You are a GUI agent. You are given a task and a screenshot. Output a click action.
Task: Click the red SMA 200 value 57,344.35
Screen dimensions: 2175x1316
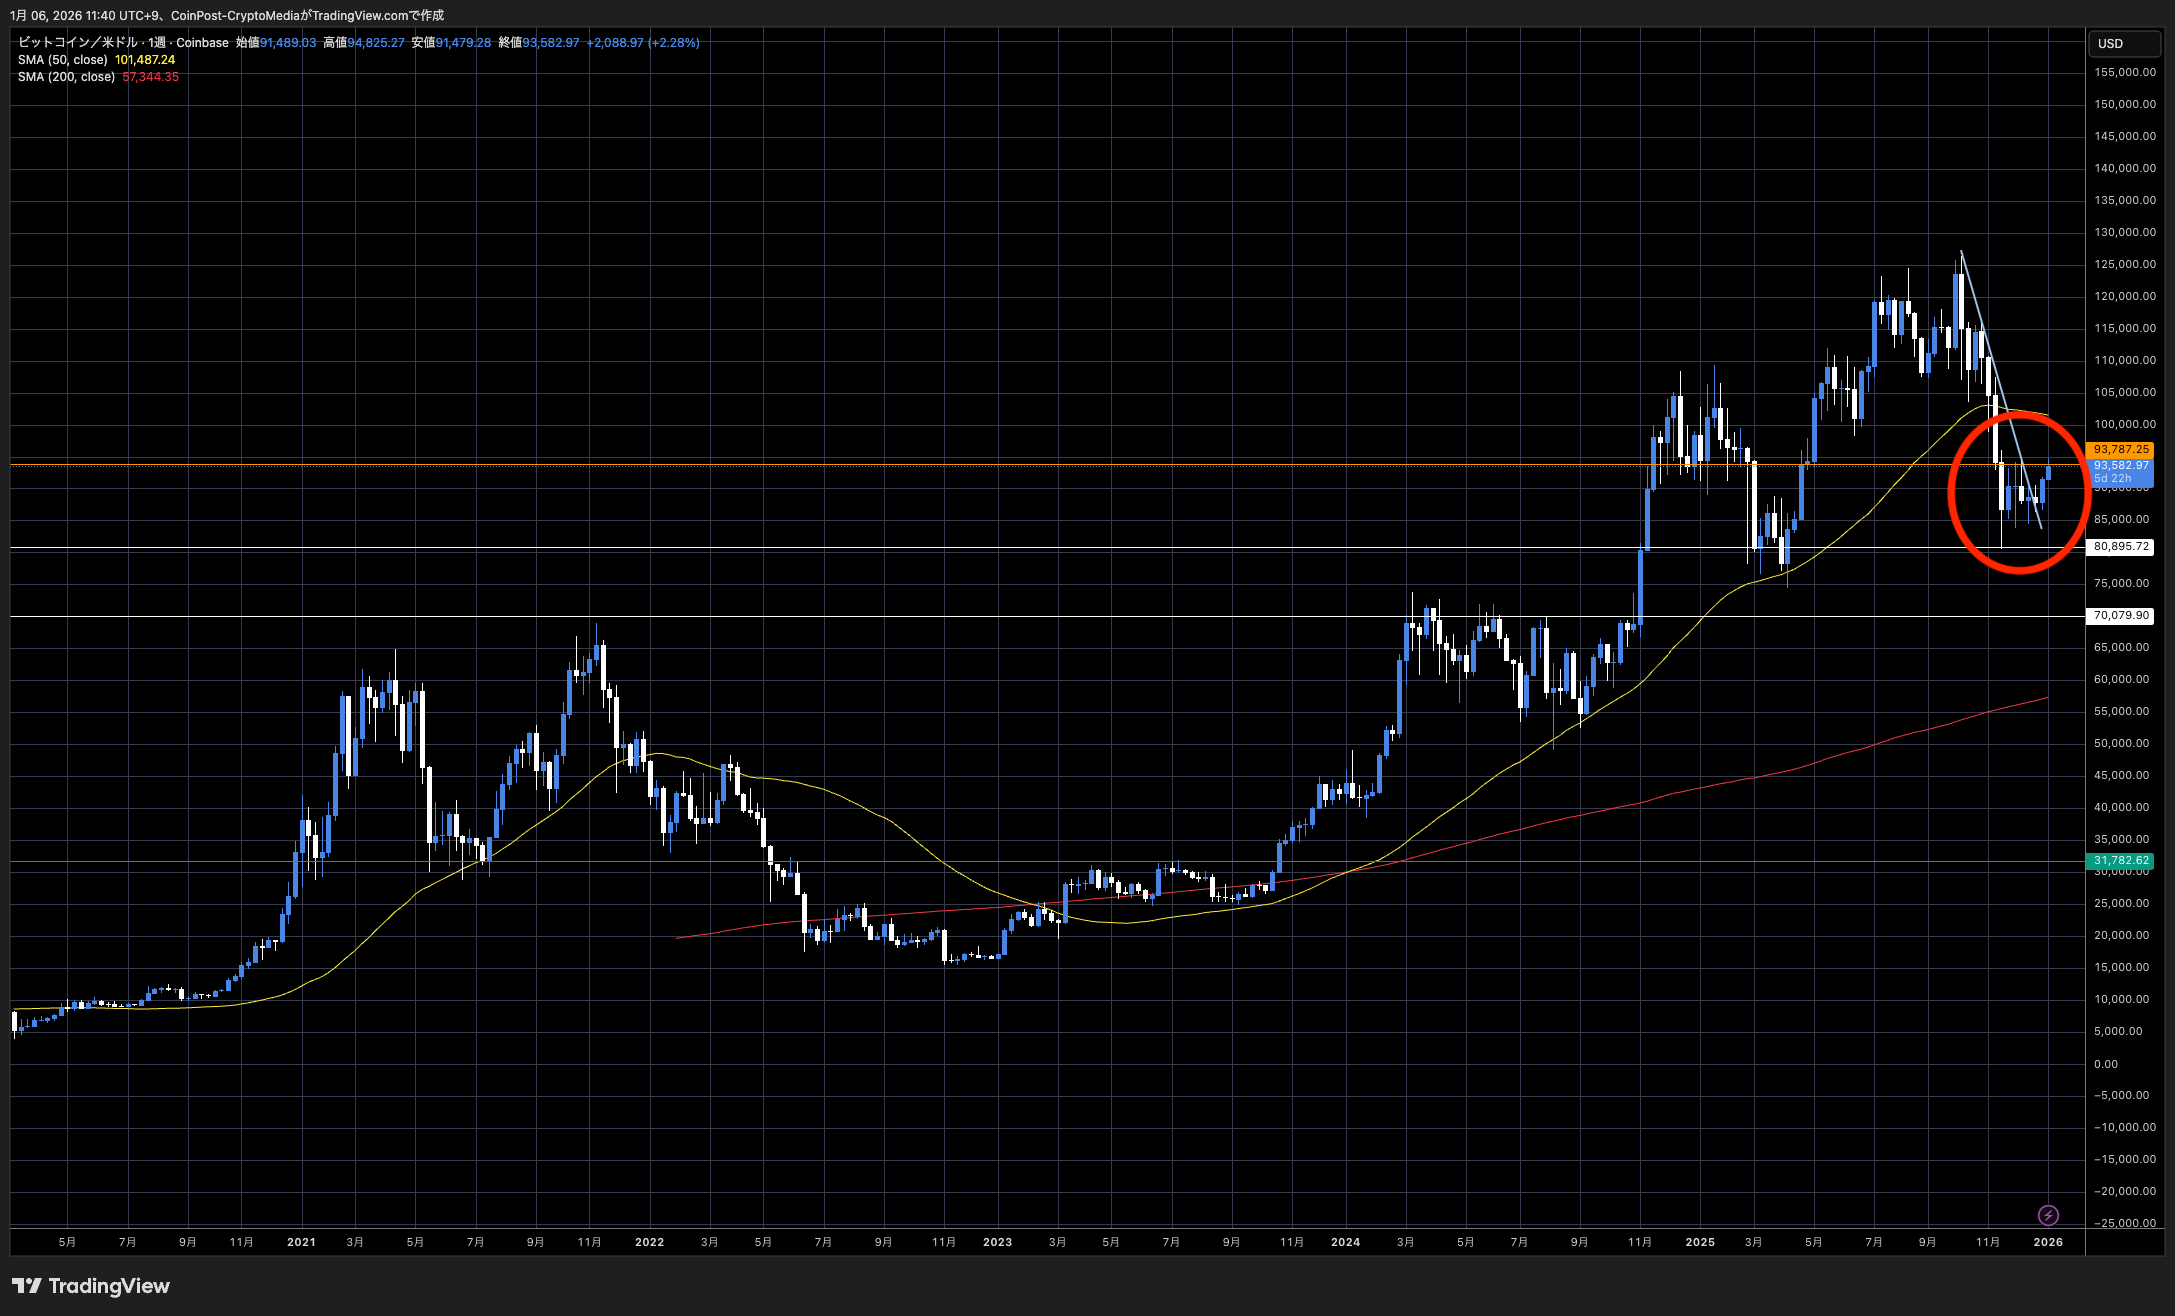coord(151,77)
